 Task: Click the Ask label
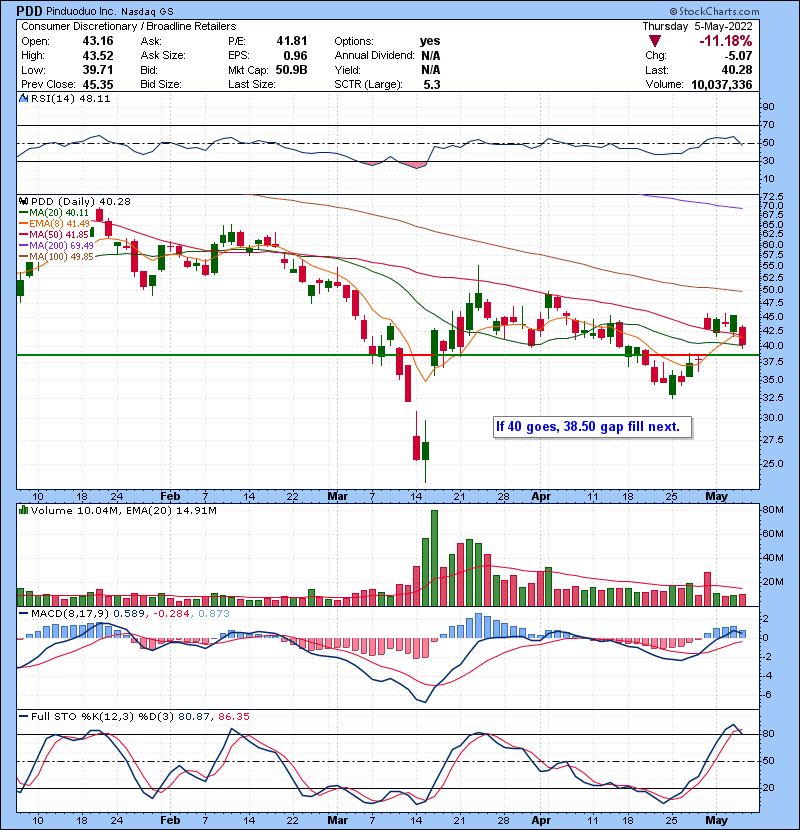pyautogui.click(x=151, y=41)
